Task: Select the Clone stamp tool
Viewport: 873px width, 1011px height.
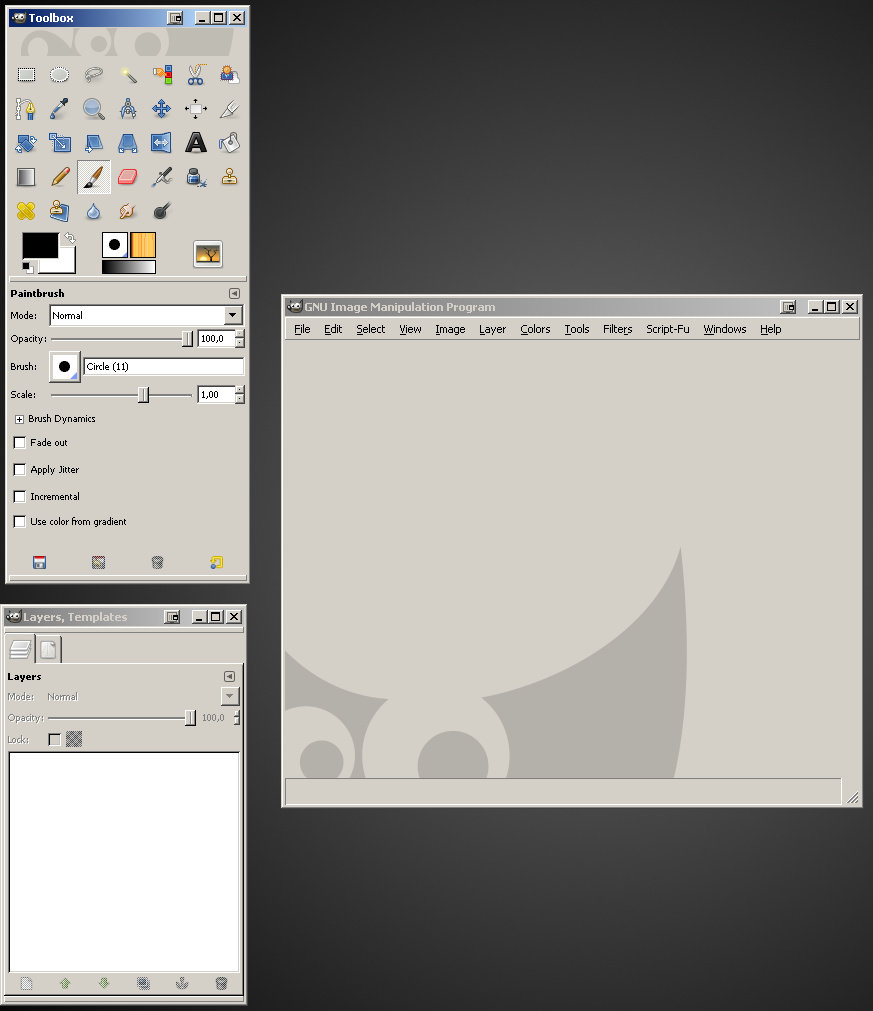Action: click(230, 177)
